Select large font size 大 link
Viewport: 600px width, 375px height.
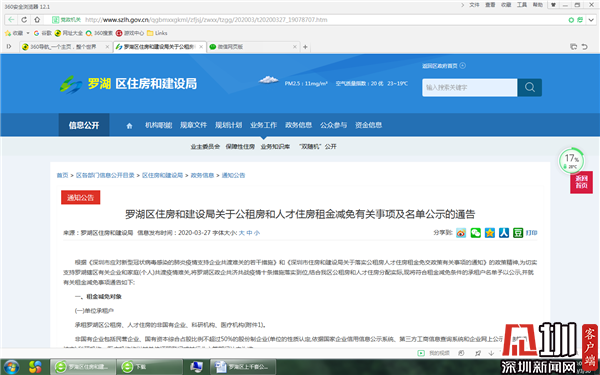point(241,233)
